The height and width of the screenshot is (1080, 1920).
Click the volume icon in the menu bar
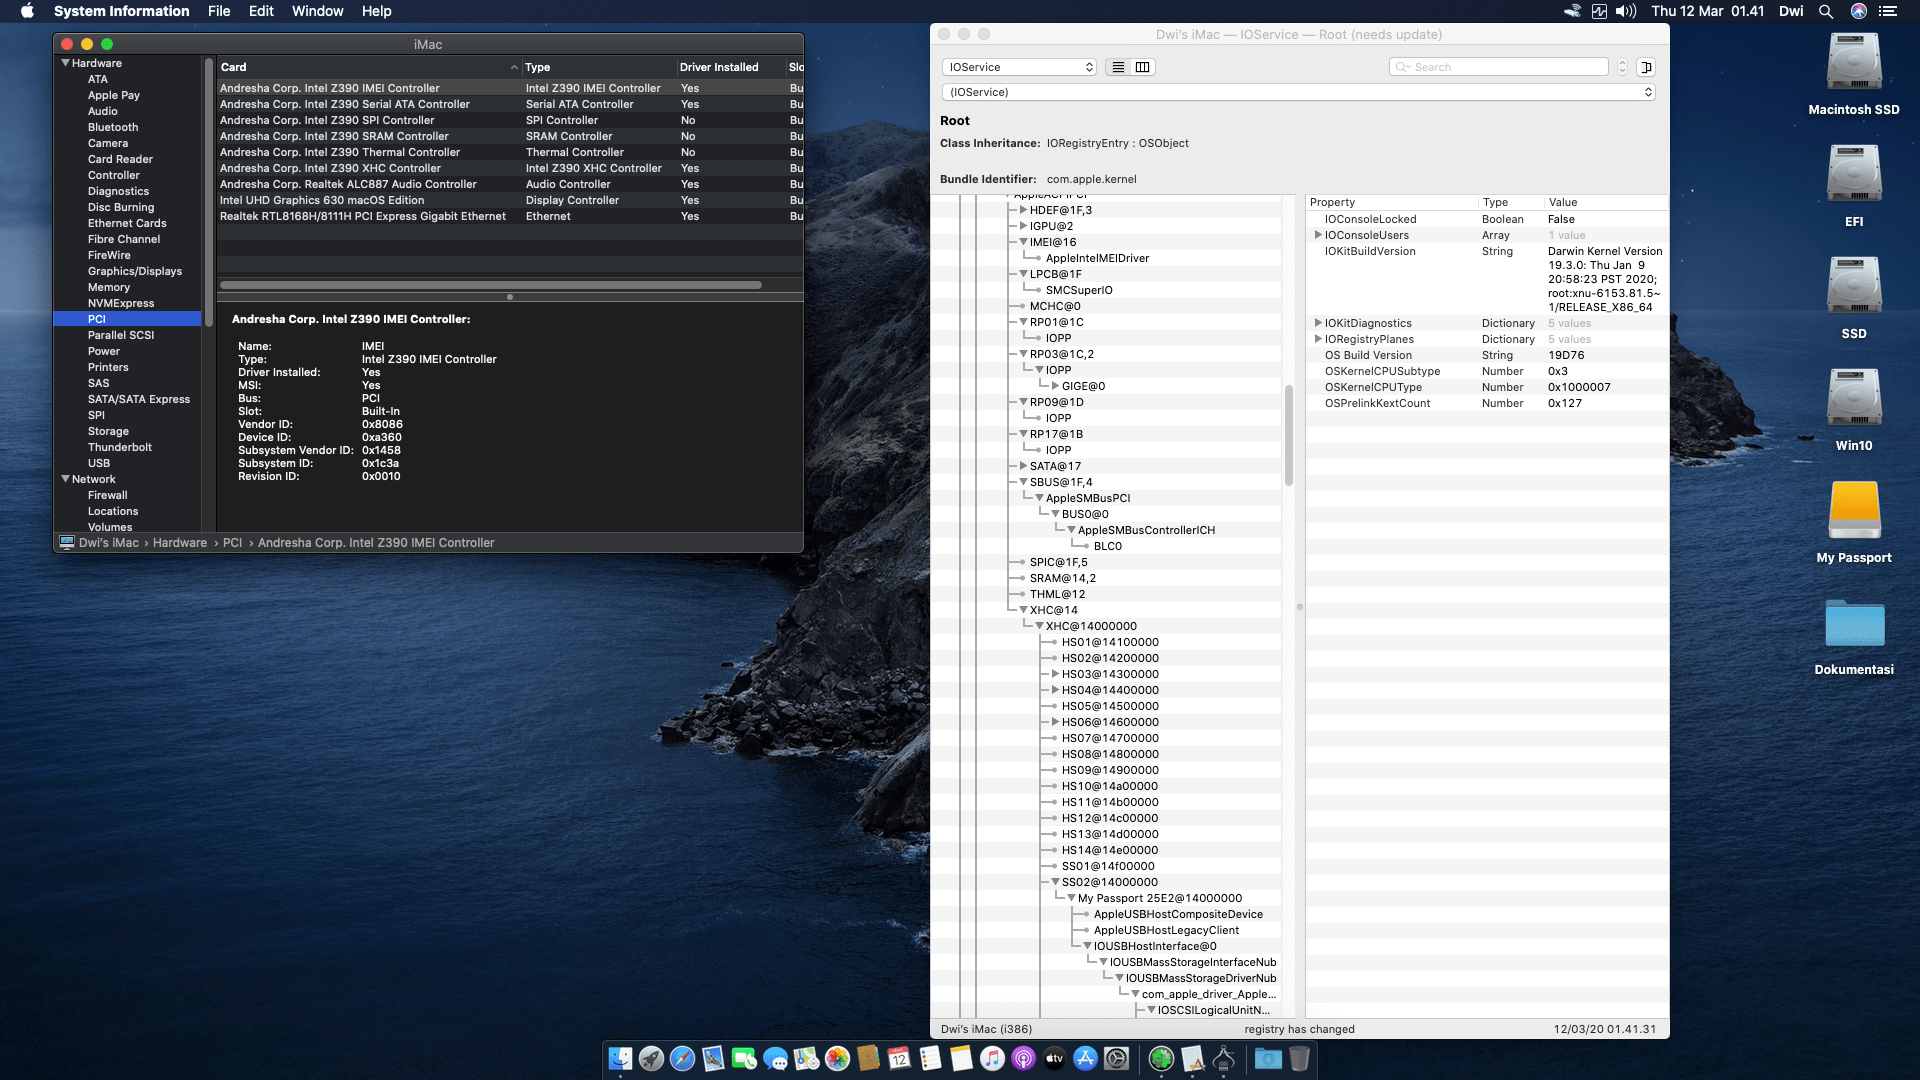click(1625, 11)
